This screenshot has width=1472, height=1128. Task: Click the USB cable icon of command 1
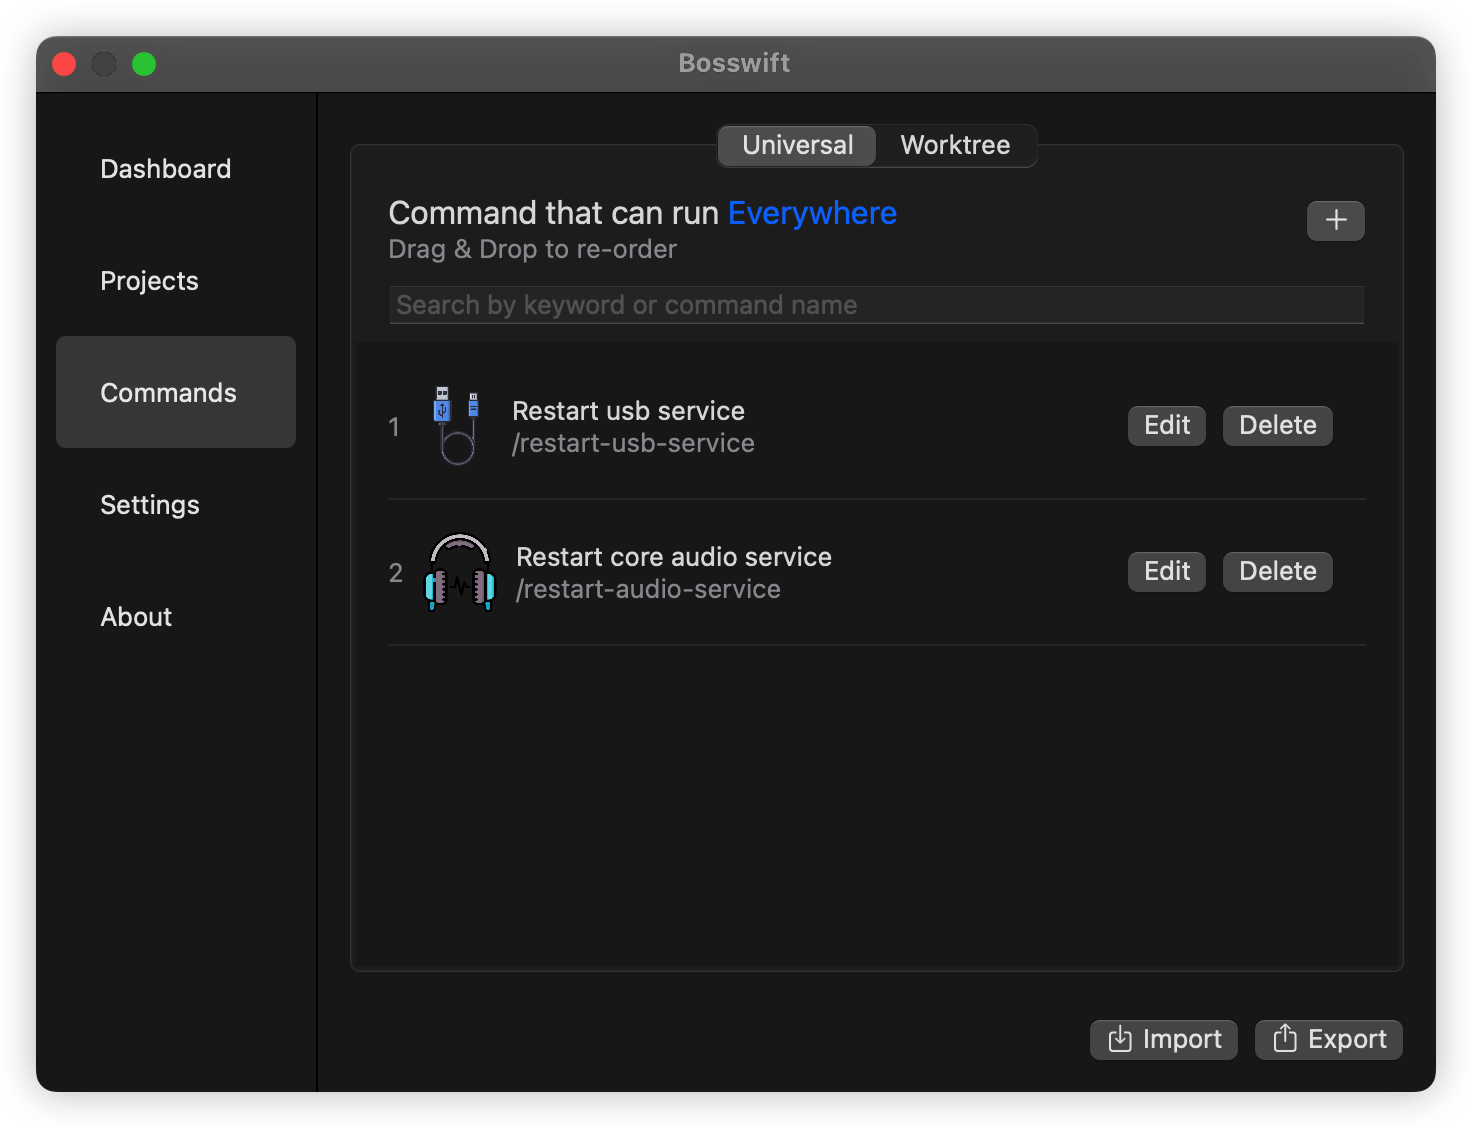pos(458,425)
